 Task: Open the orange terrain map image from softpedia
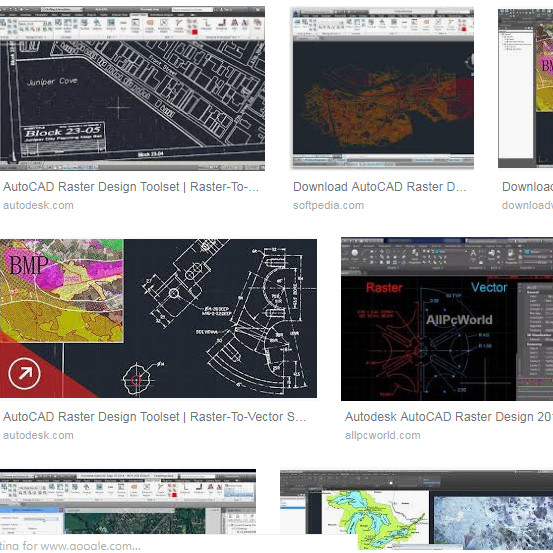pyautogui.click(x=383, y=88)
